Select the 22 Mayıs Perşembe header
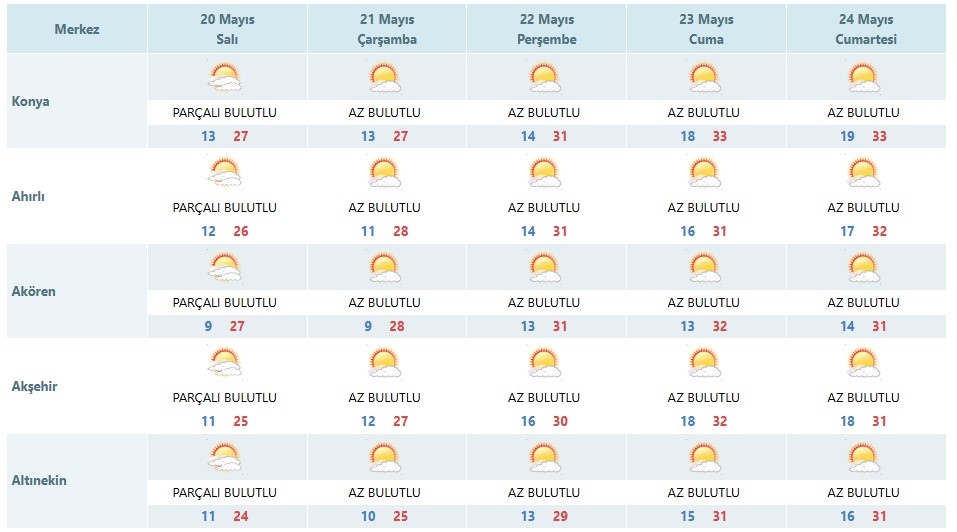 (x=545, y=29)
